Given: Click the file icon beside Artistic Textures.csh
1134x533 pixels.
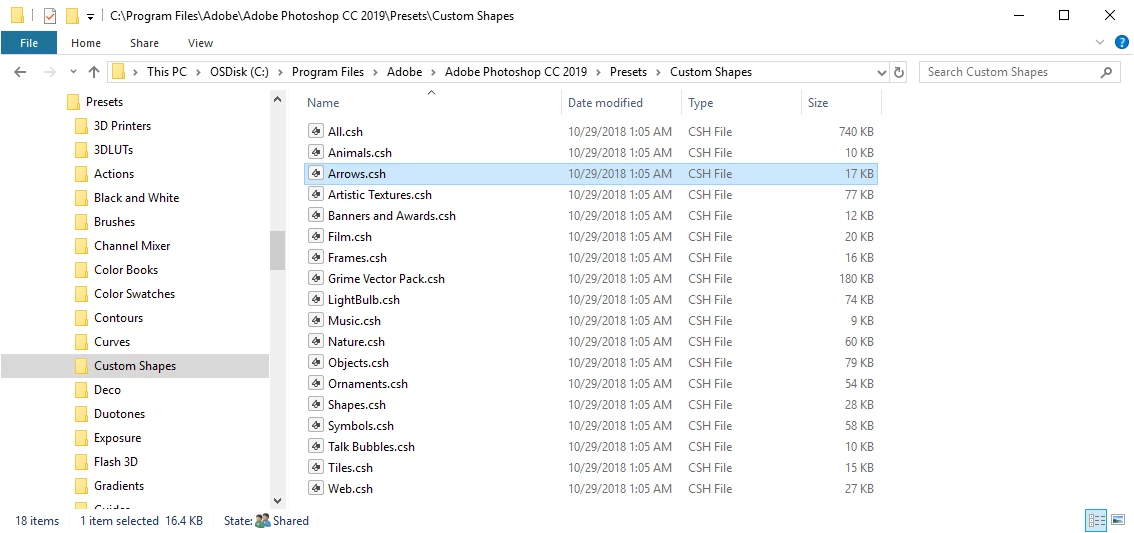Looking at the screenshot, I should click(x=315, y=195).
